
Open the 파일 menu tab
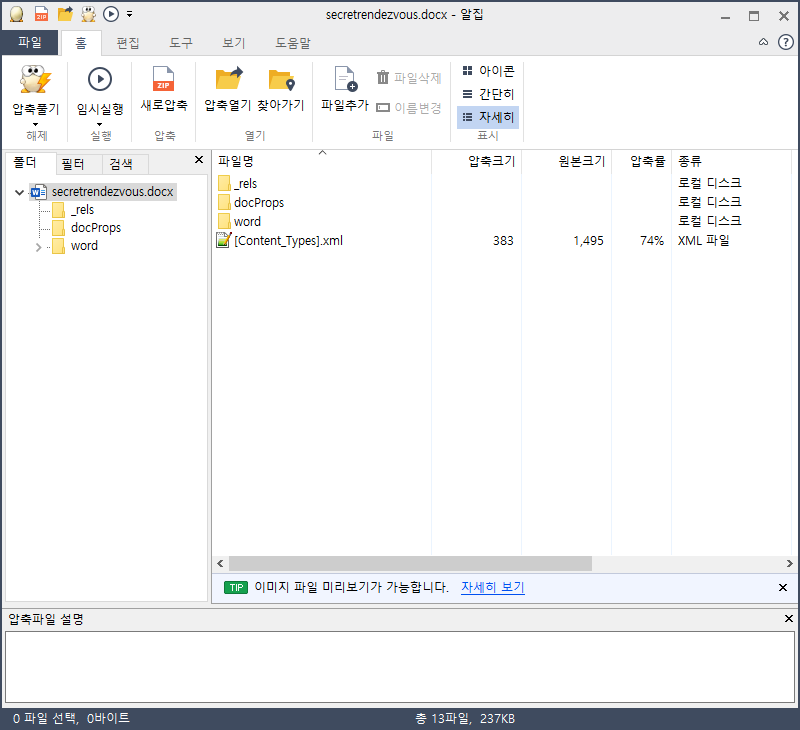click(30, 42)
